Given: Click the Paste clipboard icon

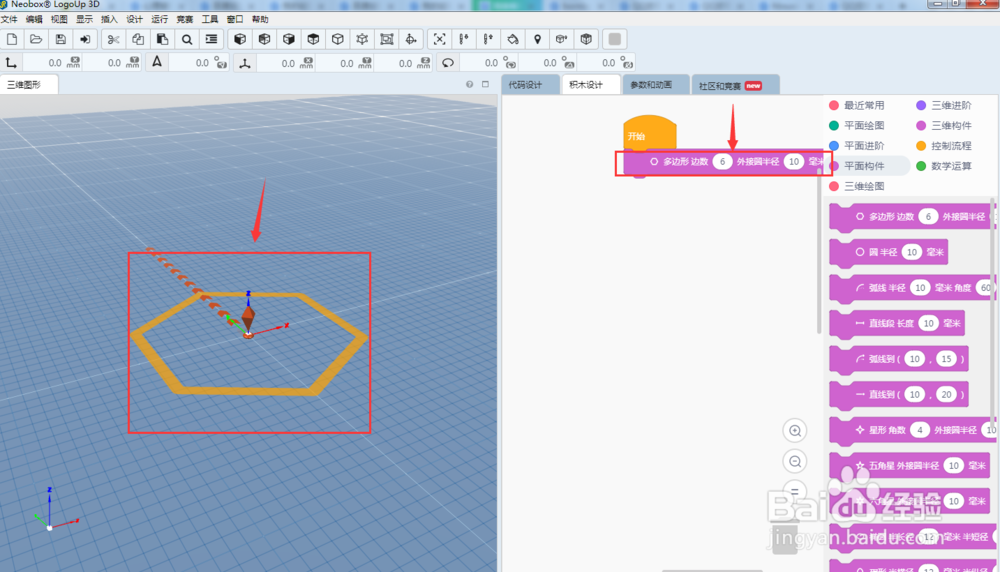Looking at the screenshot, I should pyautogui.click(x=162, y=40).
